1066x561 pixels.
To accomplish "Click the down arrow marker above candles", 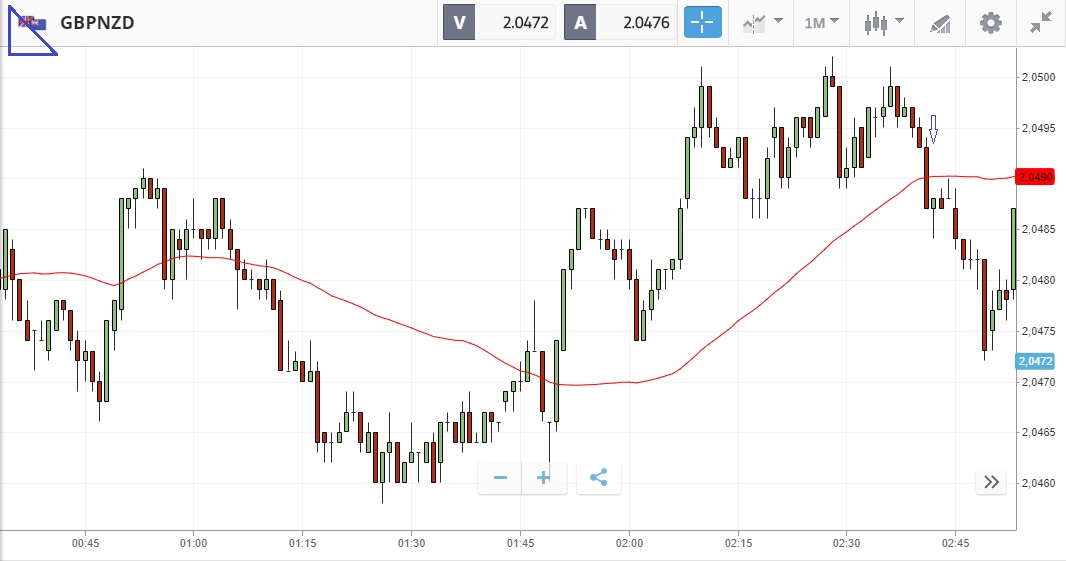I will pyautogui.click(x=933, y=128).
